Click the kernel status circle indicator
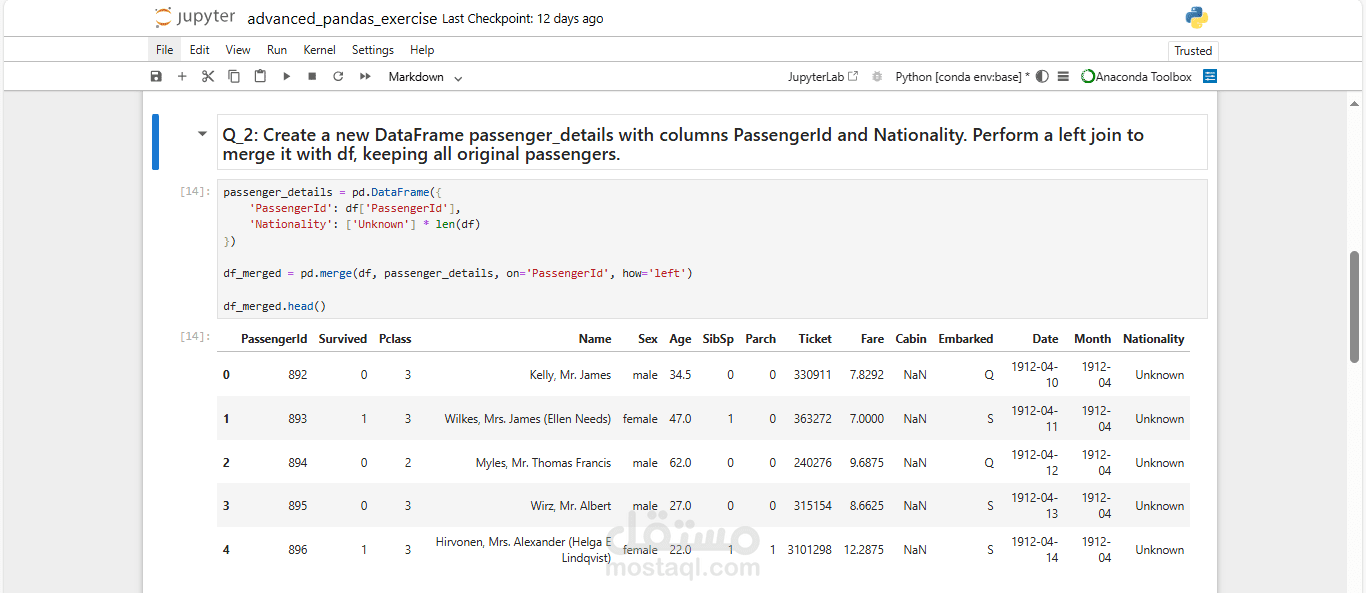Image resolution: width=1366 pixels, height=593 pixels. (x=1042, y=77)
